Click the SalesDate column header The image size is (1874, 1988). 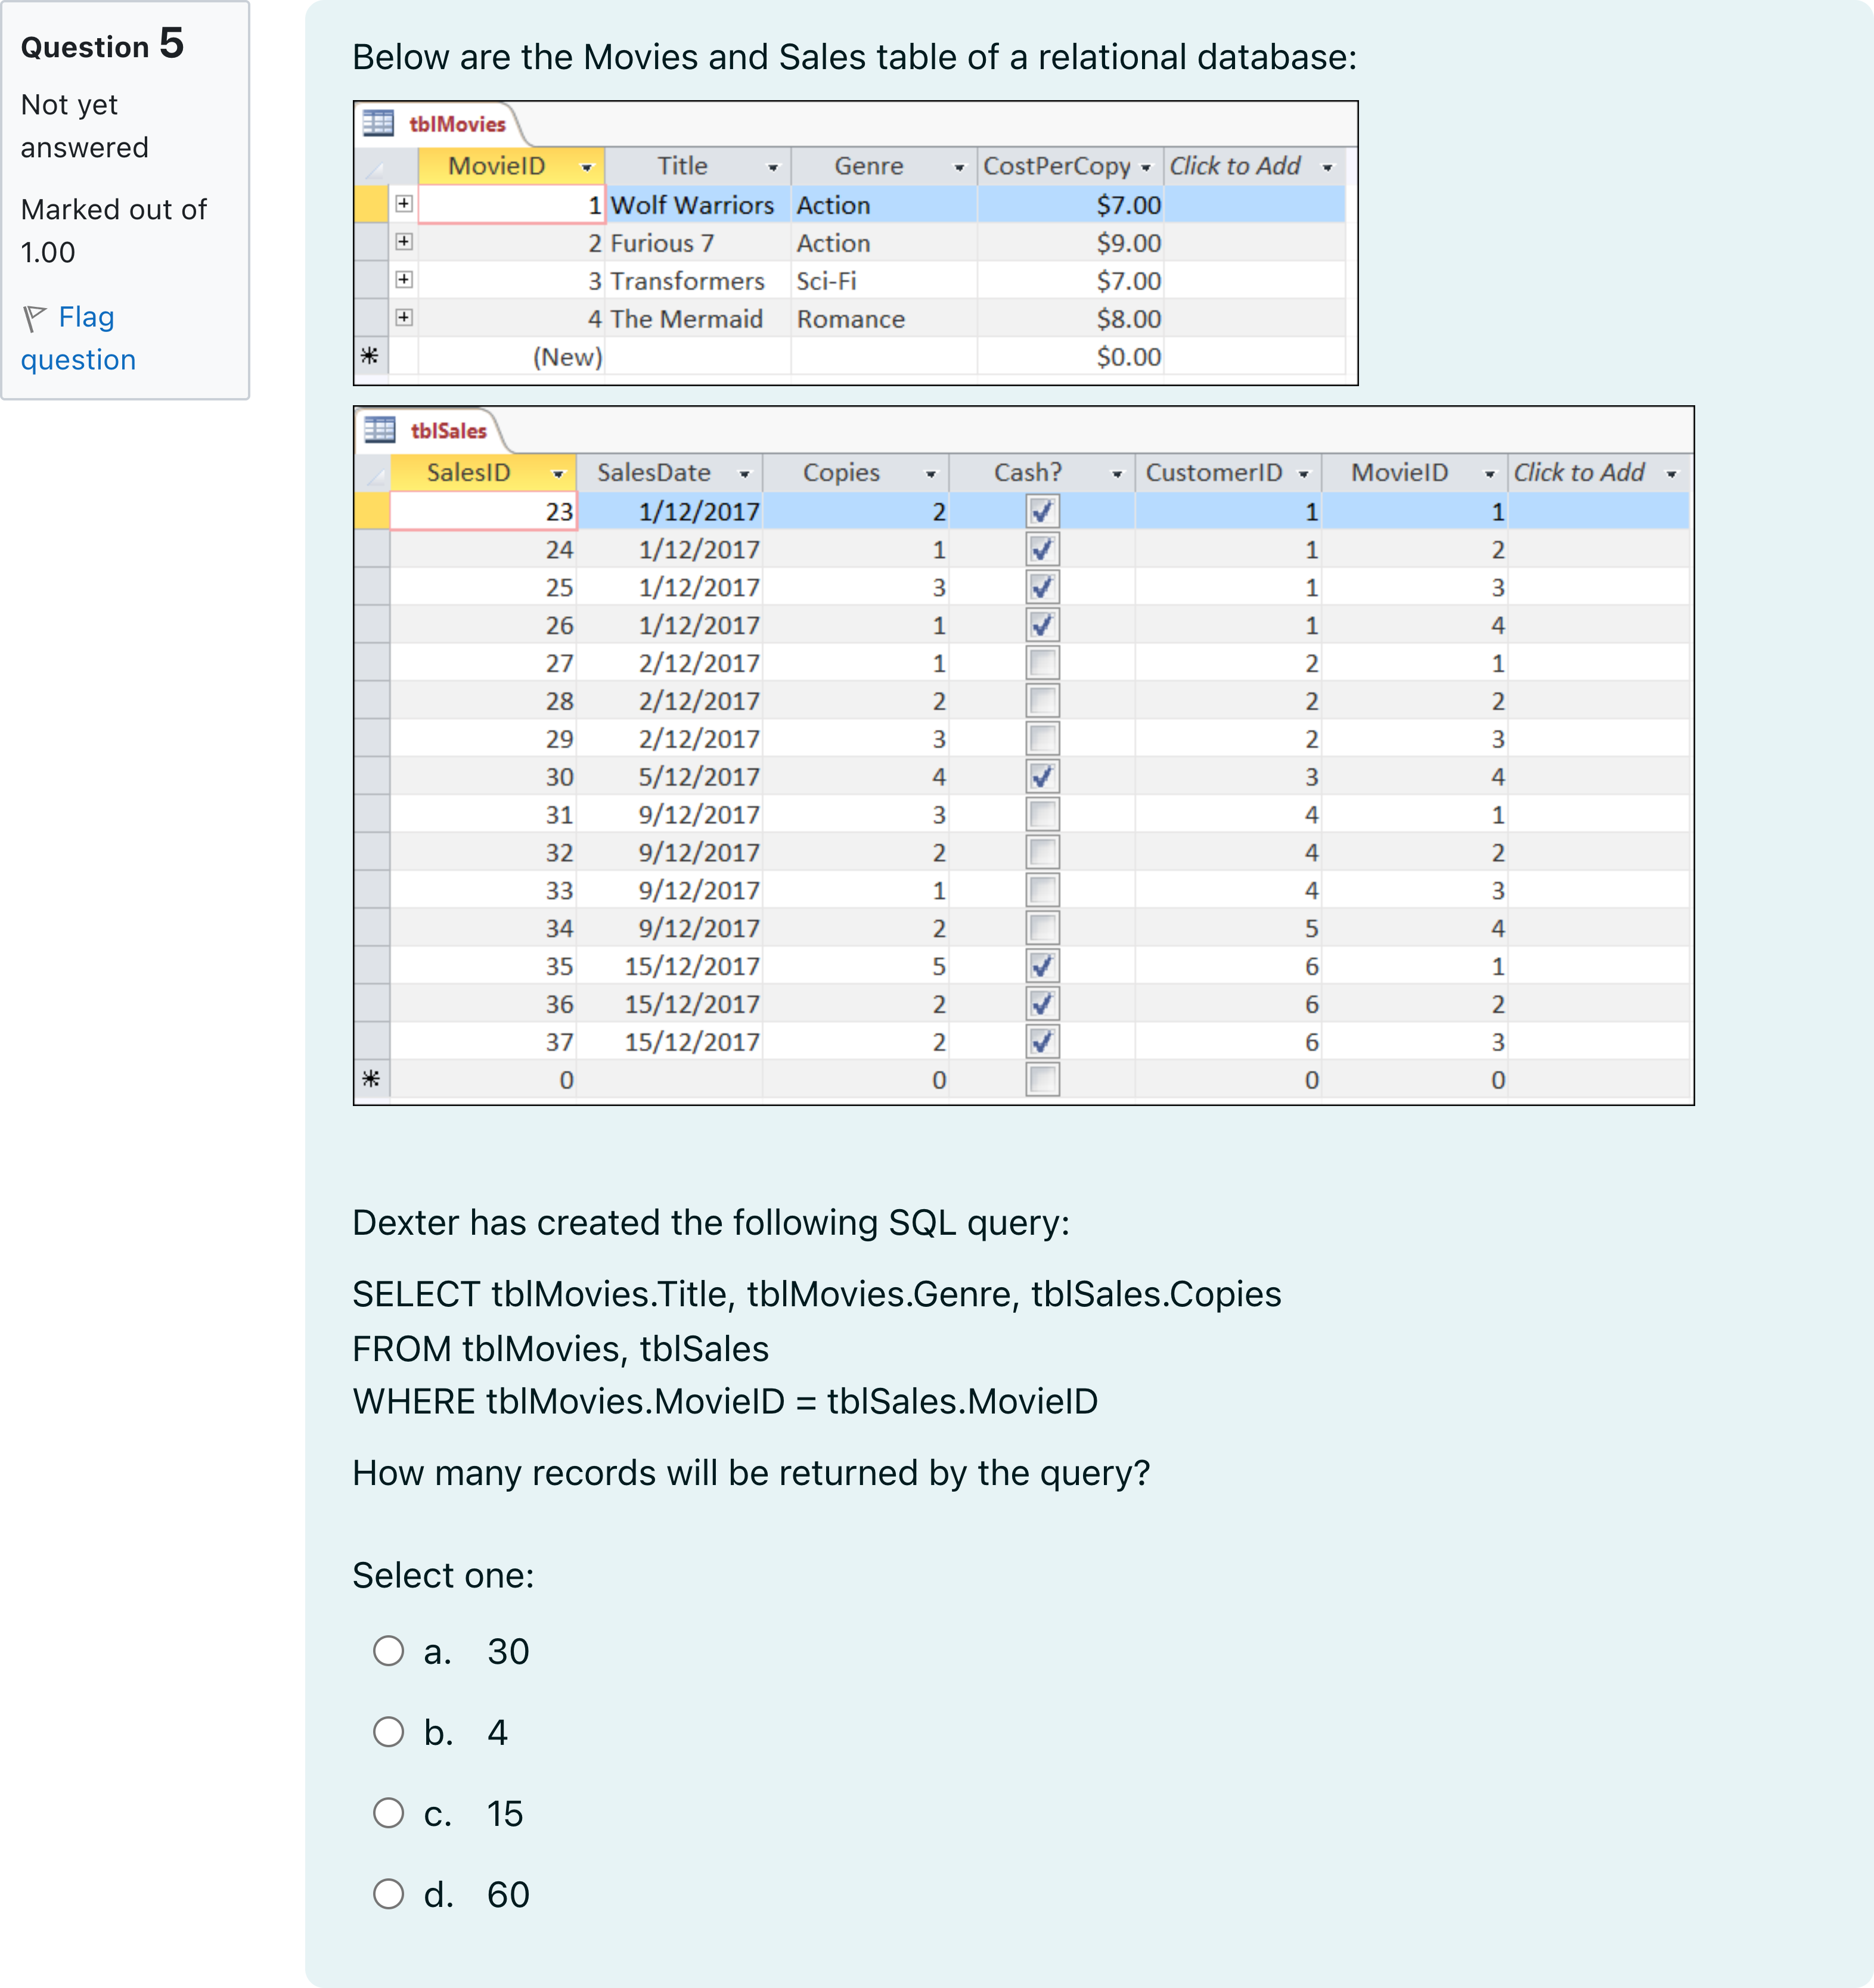[670, 473]
